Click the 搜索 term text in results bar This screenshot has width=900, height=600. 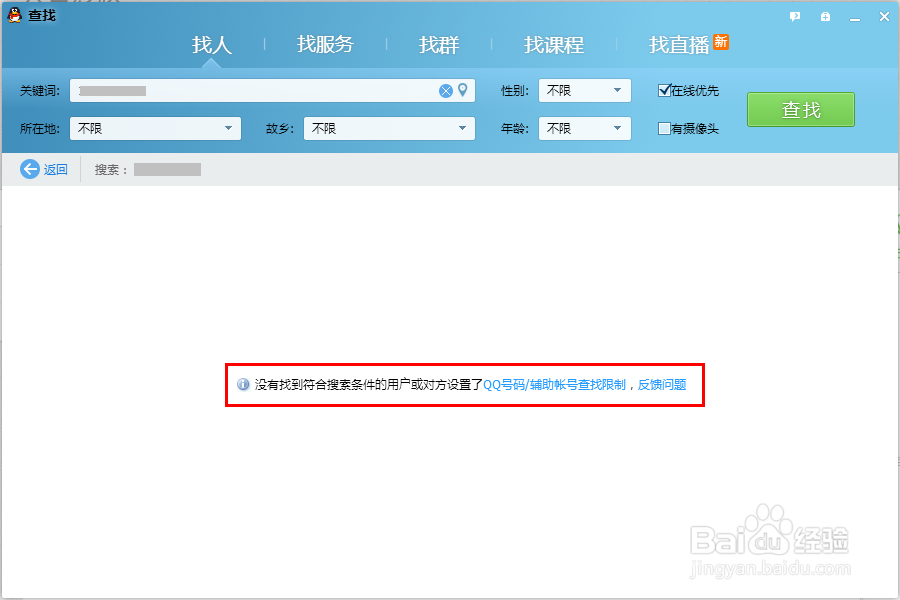[167, 169]
